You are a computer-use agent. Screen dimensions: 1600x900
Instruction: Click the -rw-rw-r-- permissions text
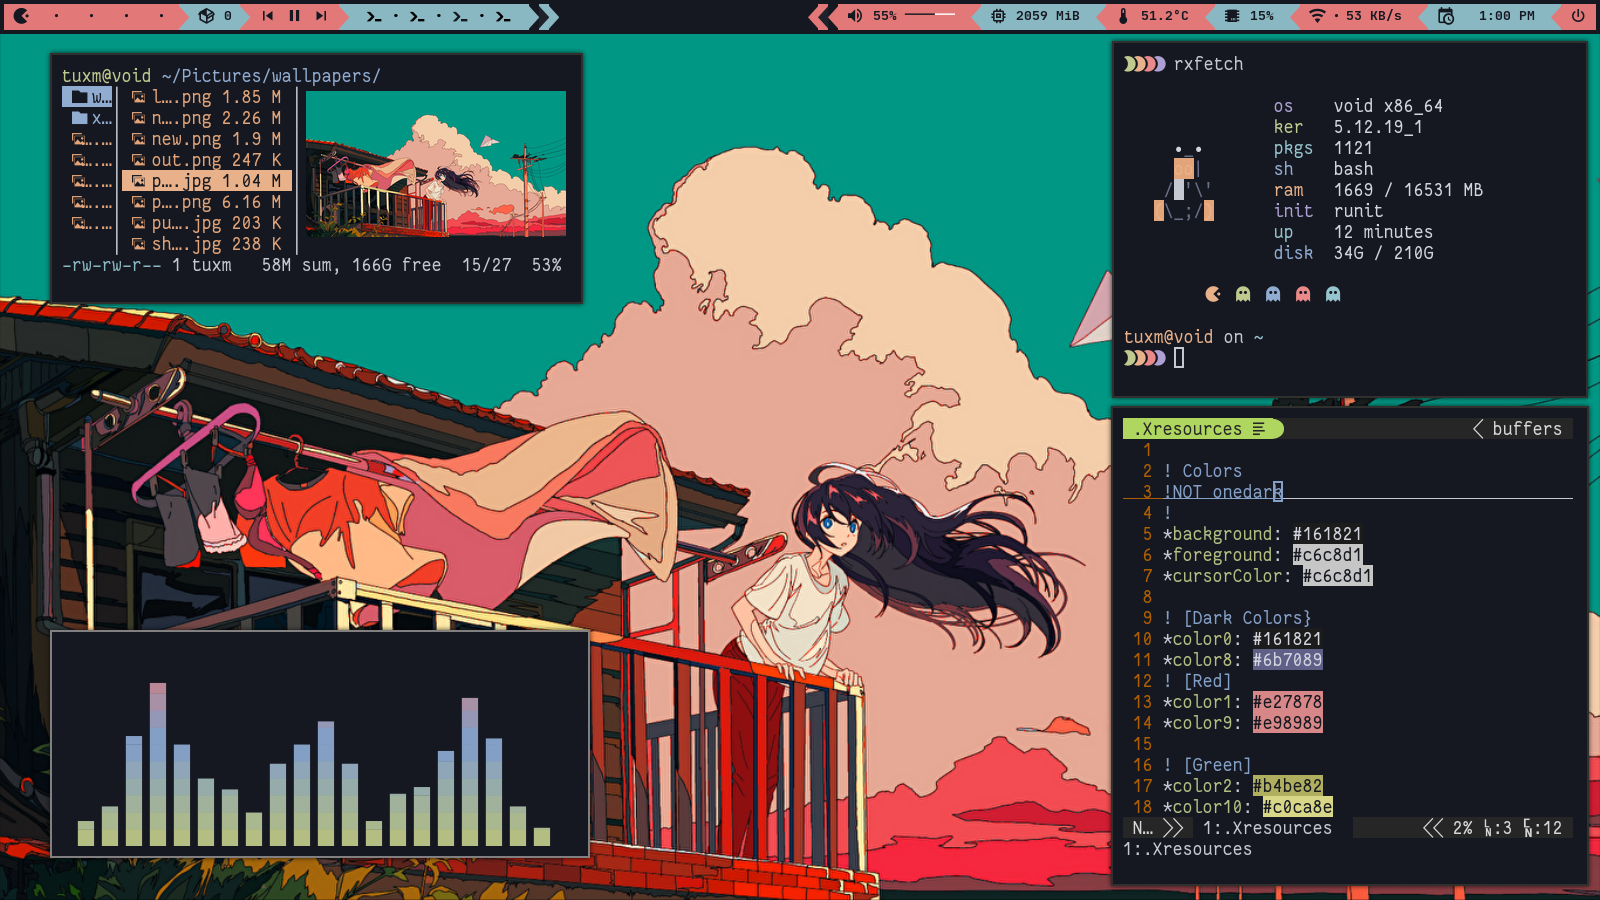coord(111,265)
